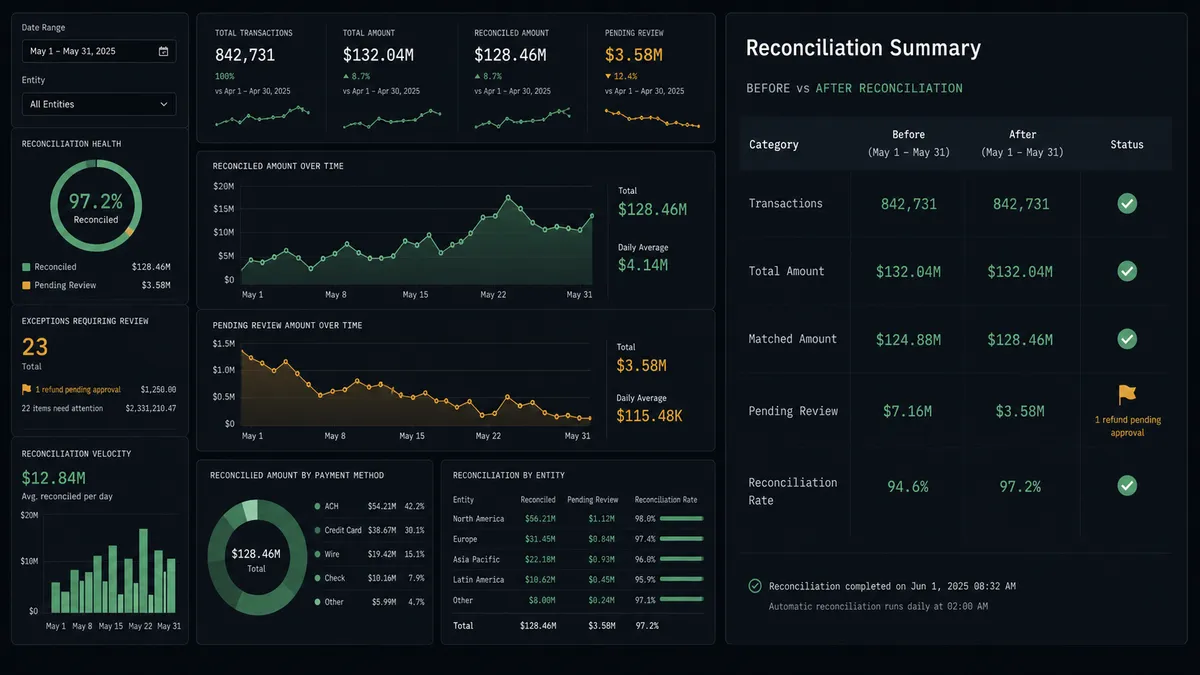Click the Reconciliation completed check circle icon
This screenshot has width=1200, height=675.
(755, 586)
